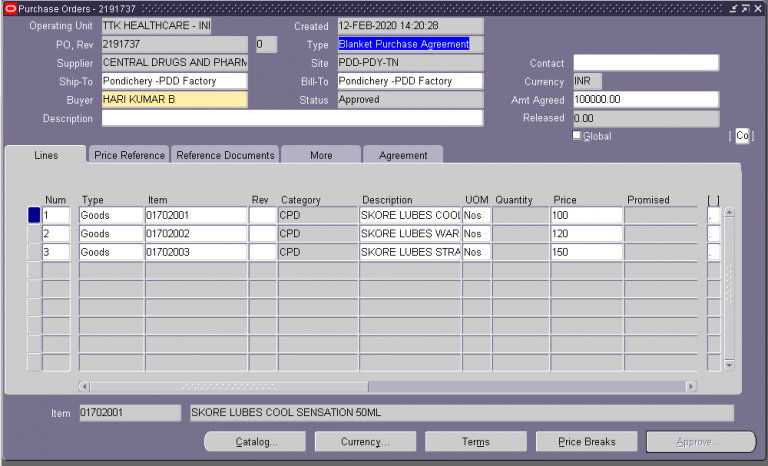Open Price Breaks for the line
Image resolution: width=768 pixels, height=466 pixels.
click(x=587, y=442)
